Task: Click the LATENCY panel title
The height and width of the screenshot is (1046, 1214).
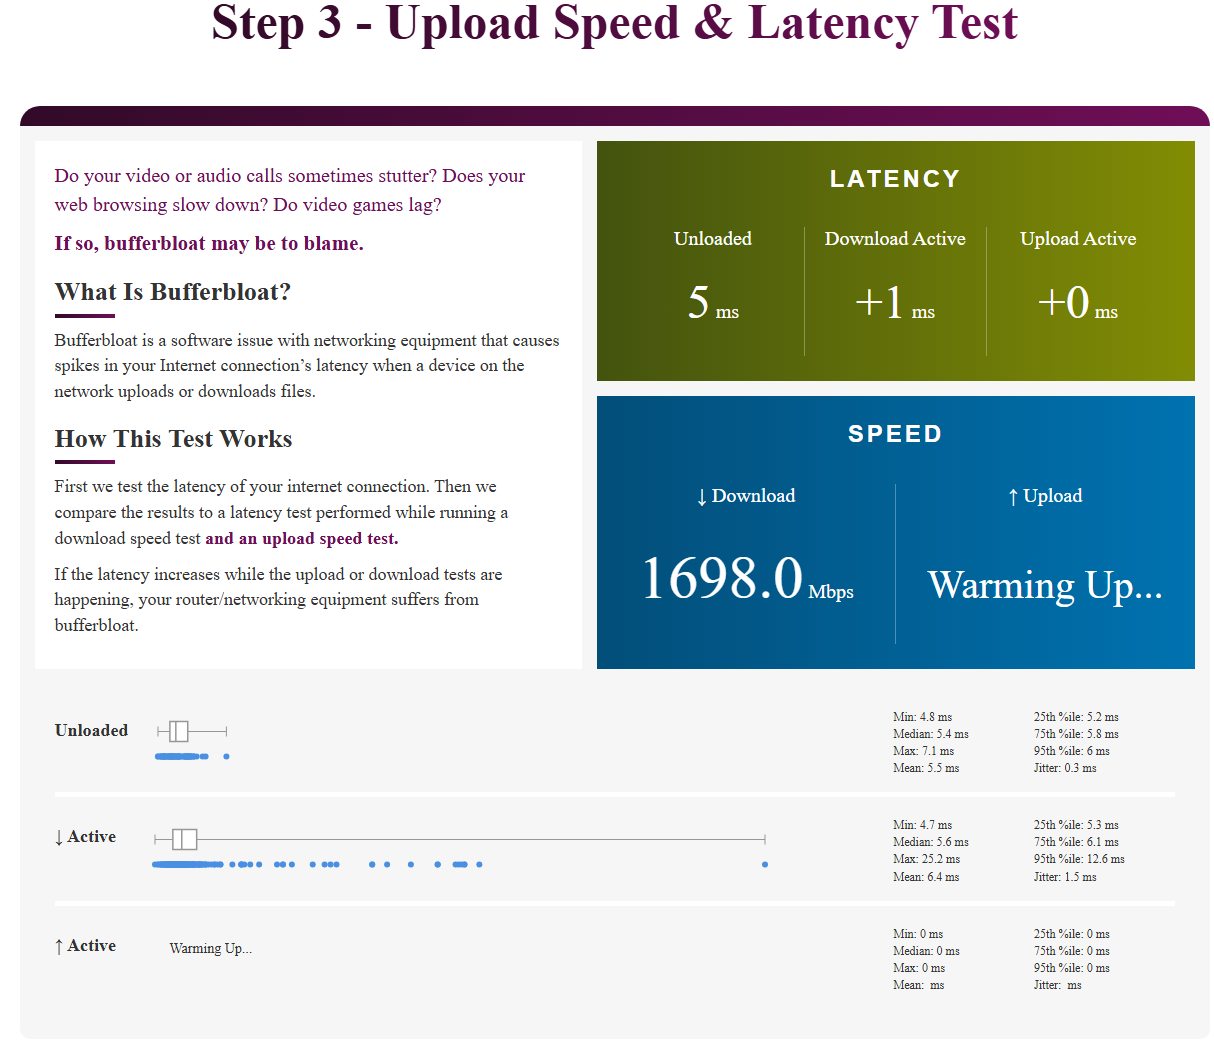Action: tap(895, 179)
